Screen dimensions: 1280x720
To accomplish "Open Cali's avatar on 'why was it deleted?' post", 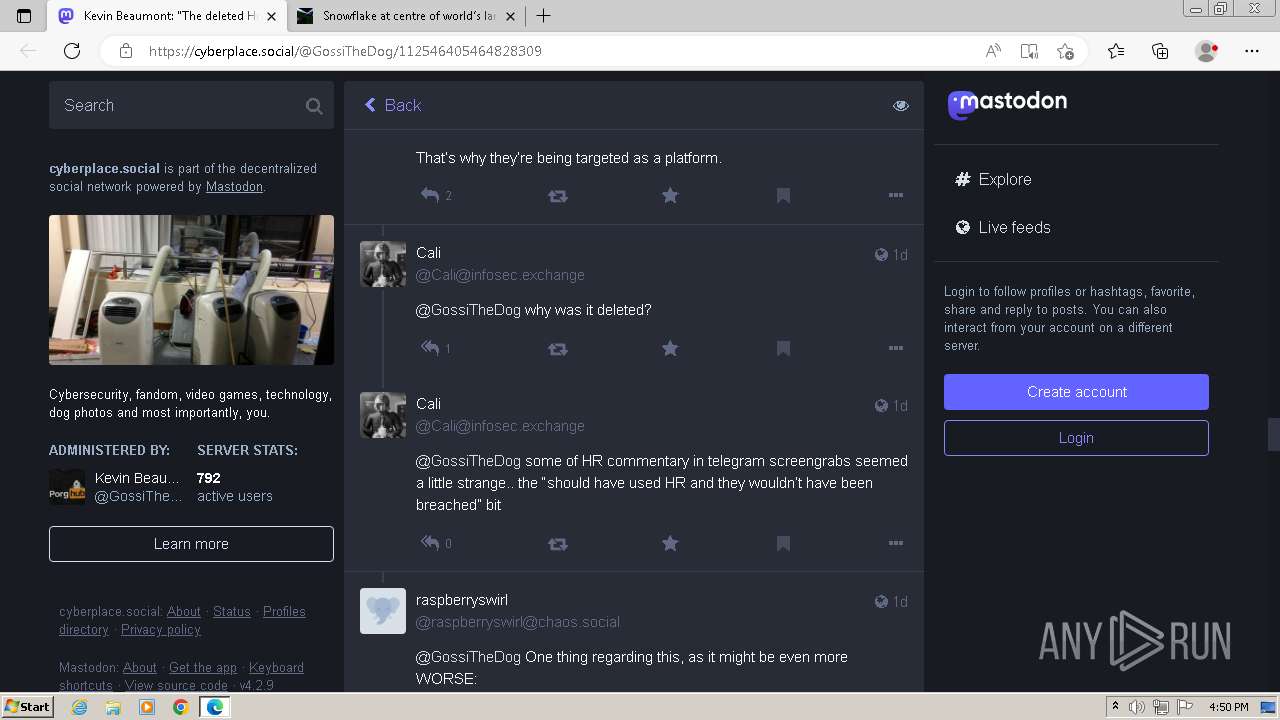I will [x=383, y=264].
